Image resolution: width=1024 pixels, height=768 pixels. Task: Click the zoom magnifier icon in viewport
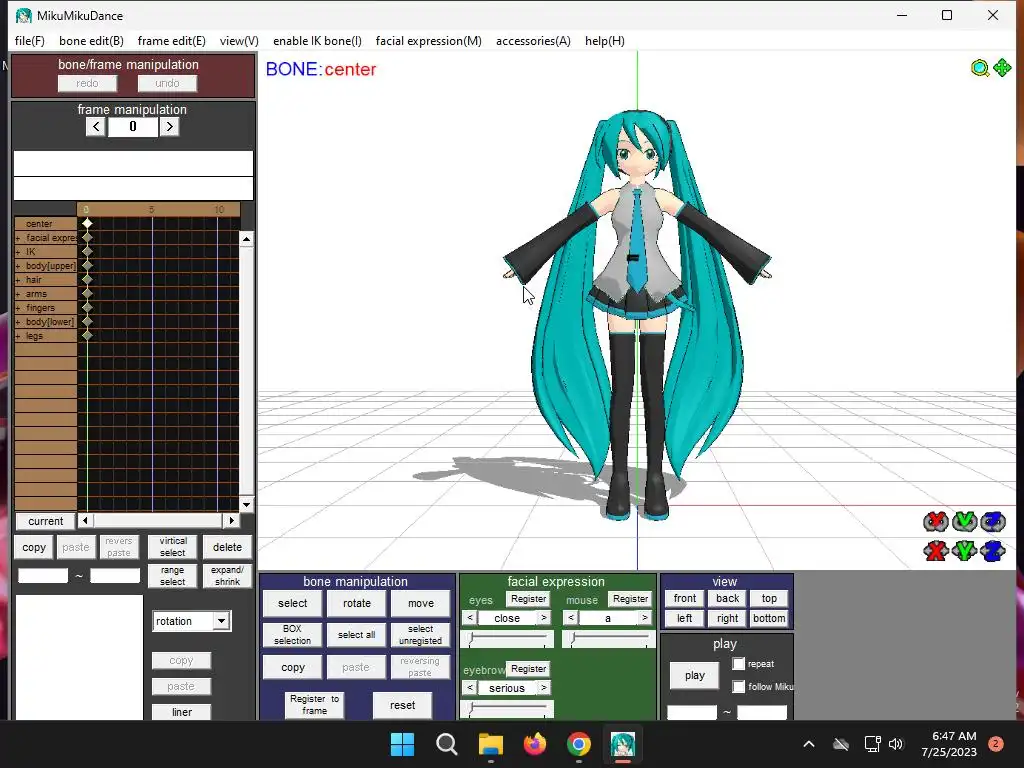(x=980, y=68)
